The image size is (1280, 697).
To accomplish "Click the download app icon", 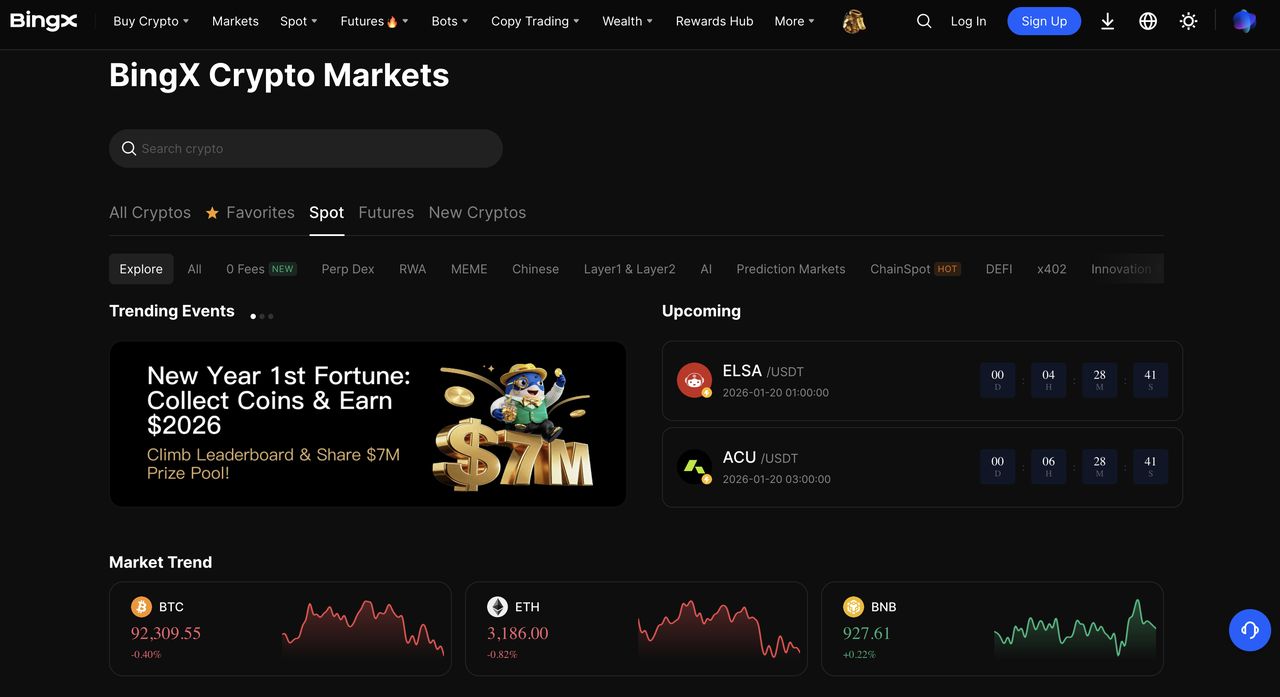I will [1107, 21].
